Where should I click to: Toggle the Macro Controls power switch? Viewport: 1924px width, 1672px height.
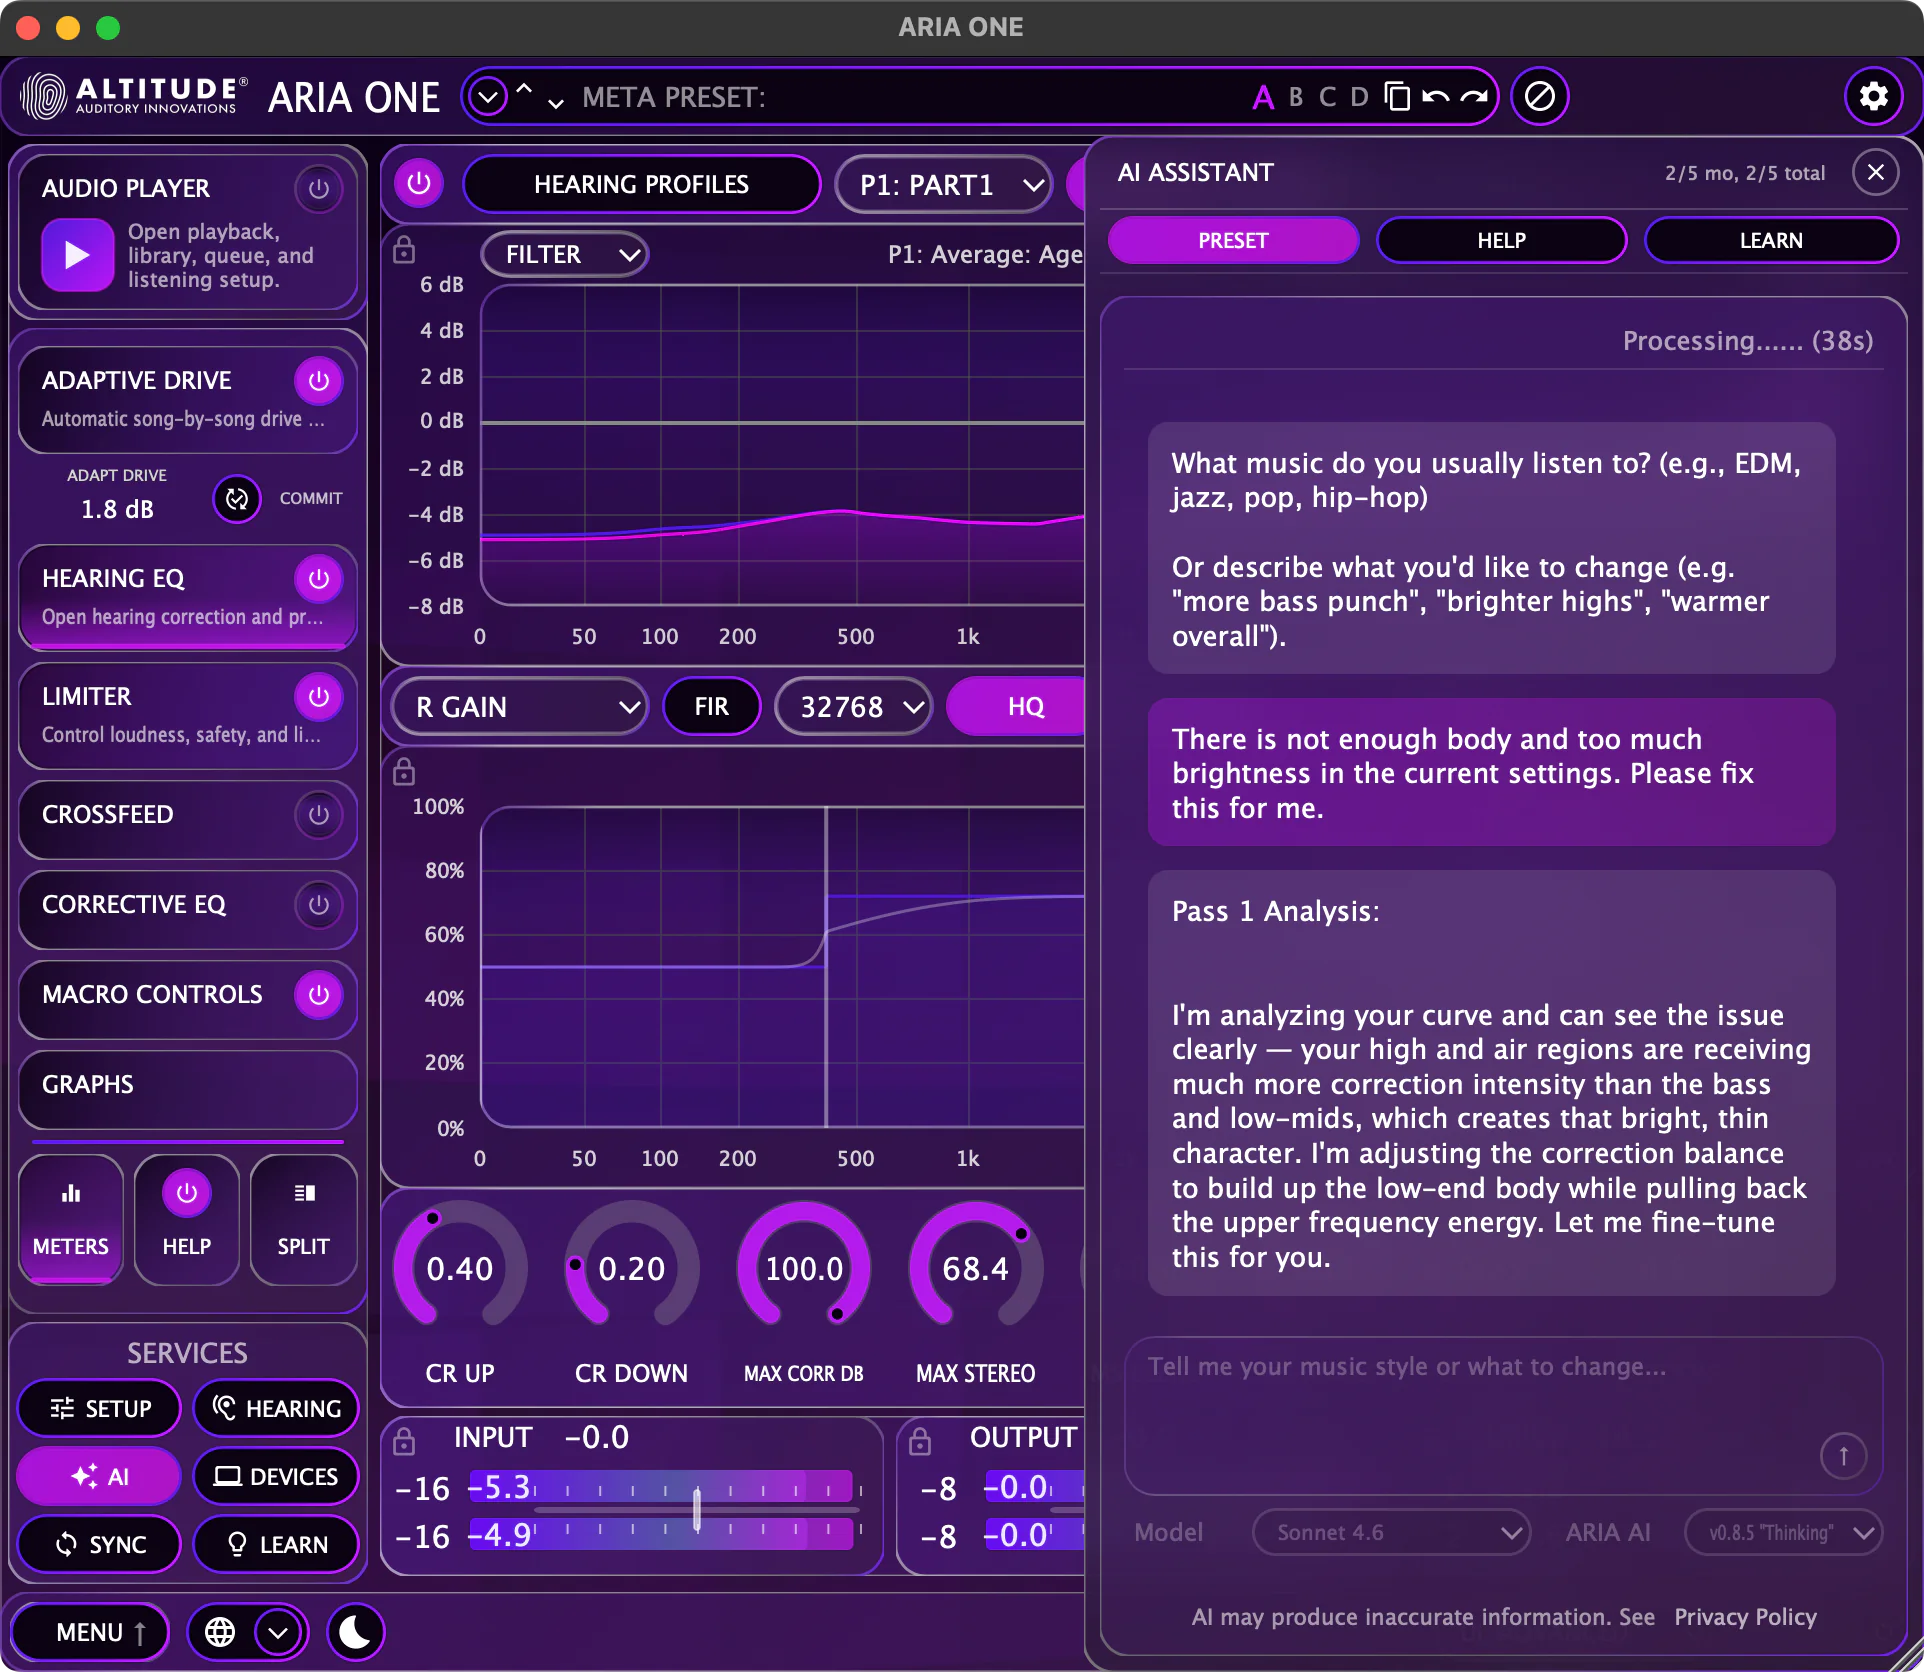point(319,994)
